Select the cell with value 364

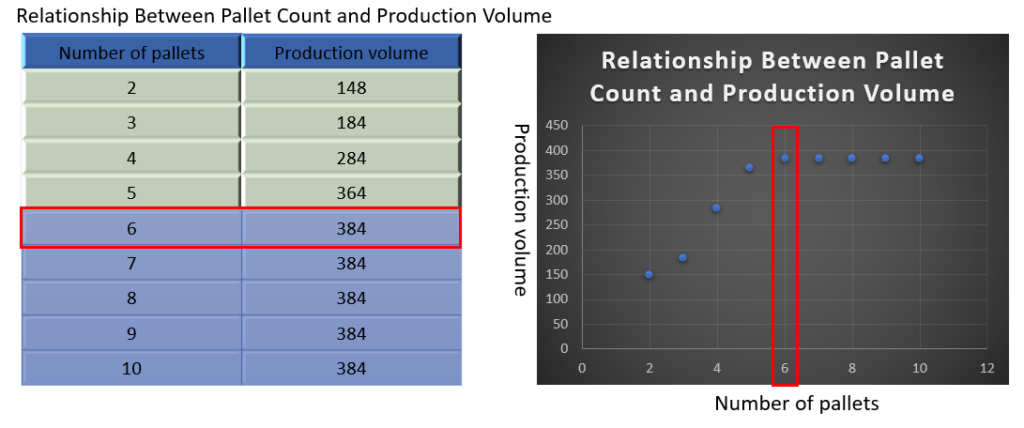(351, 193)
